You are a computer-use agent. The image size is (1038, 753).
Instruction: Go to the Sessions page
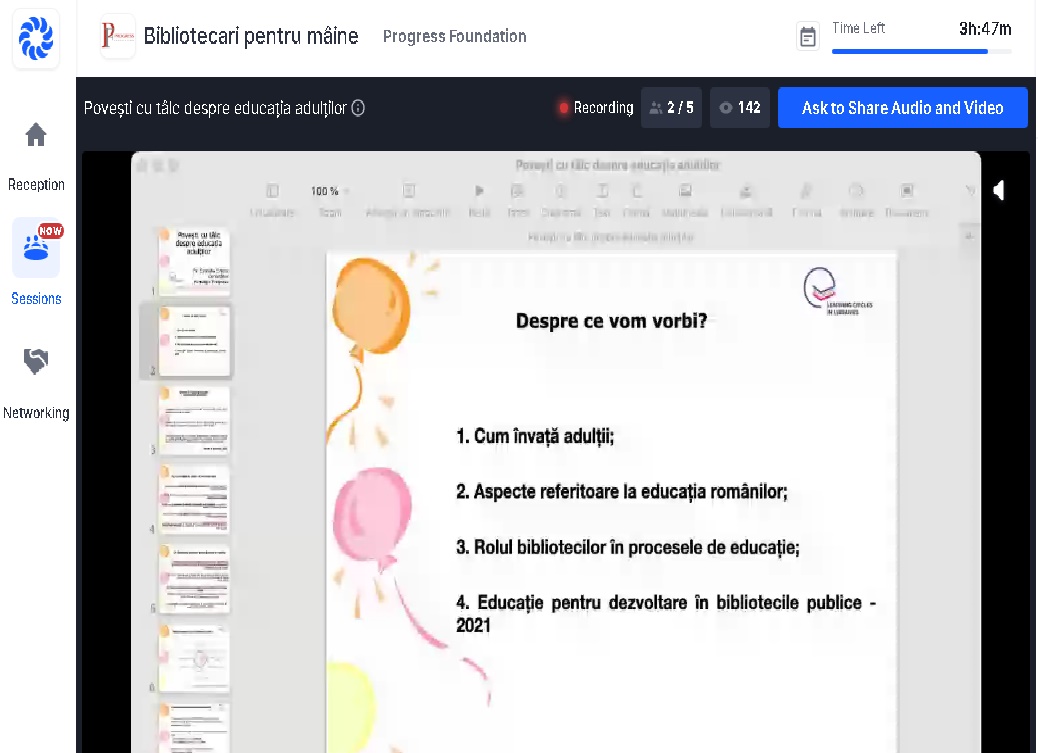point(36,248)
